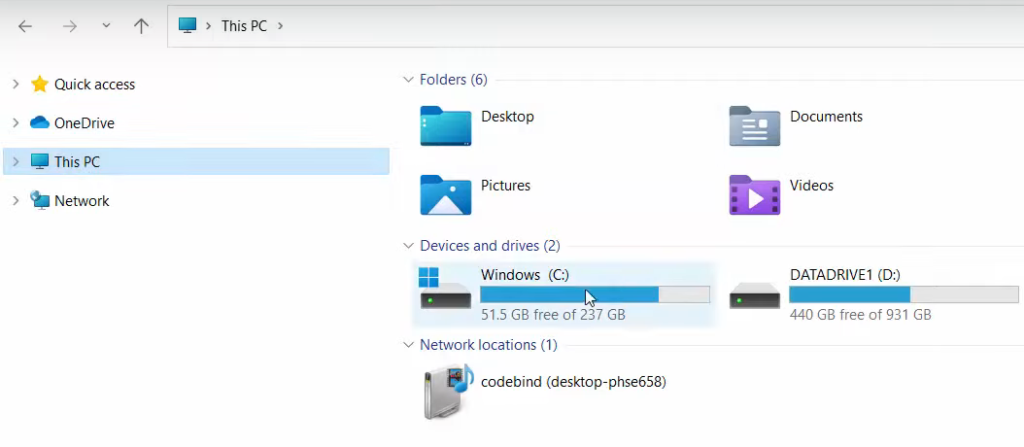Go up one level with Up arrow

click(x=141, y=26)
